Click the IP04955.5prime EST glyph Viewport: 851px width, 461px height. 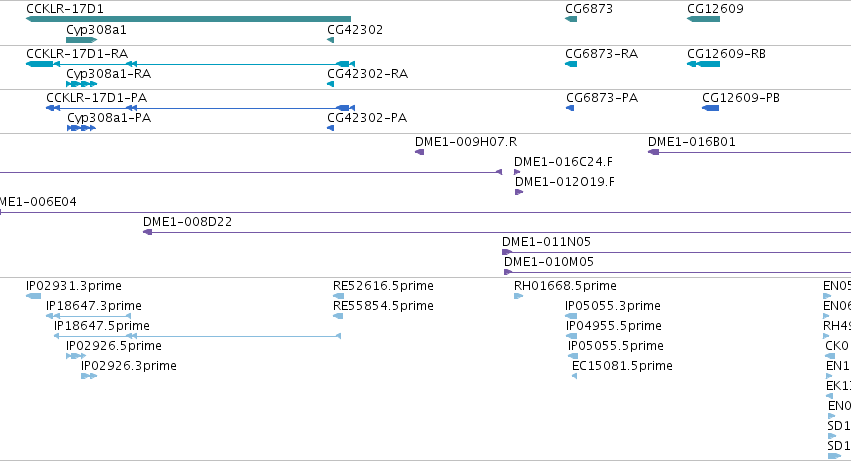click(x=571, y=336)
